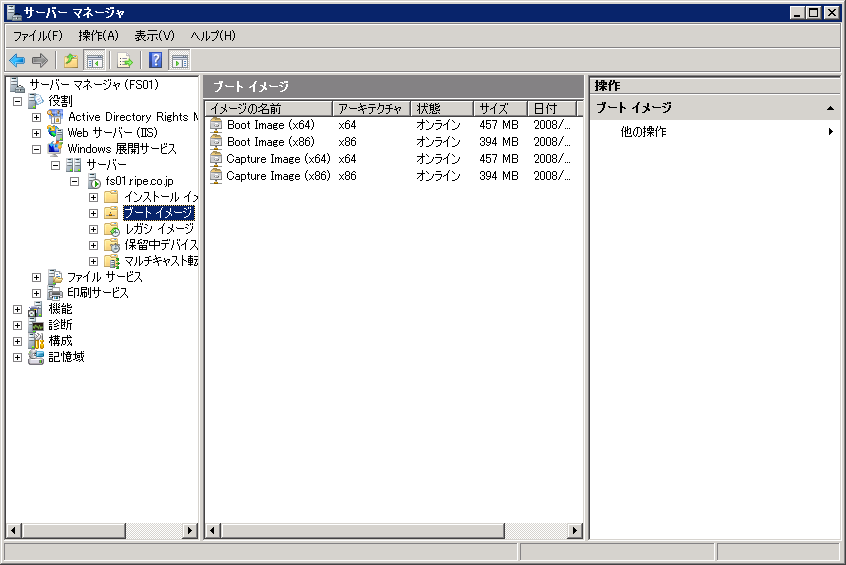Click the Boot Image (x64) icon
The image size is (846, 565).
coord(216,125)
